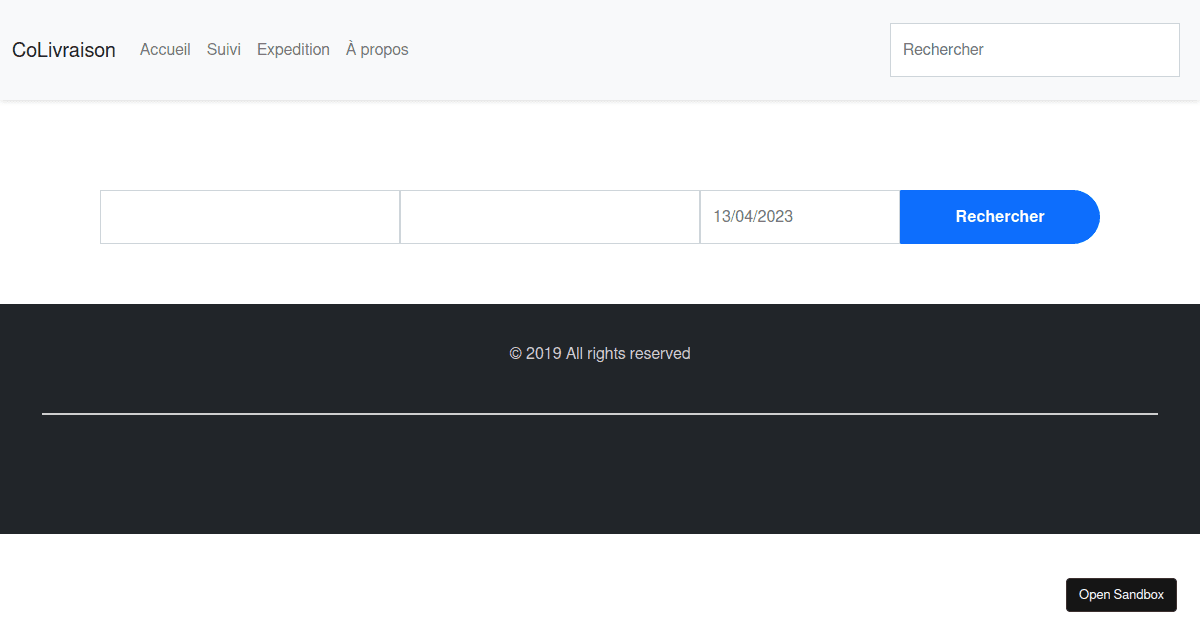The width and height of the screenshot is (1200, 630).
Task: Open the À propos page
Action: pyautogui.click(x=377, y=50)
